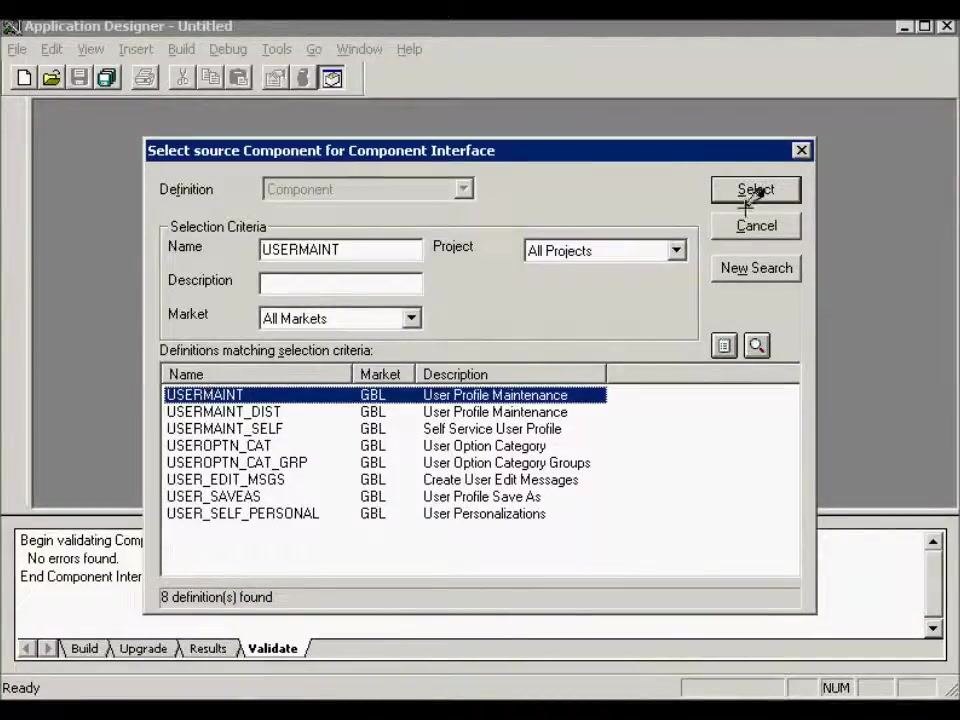The image size is (960, 720).
Task: Open the Build menu
Action: (x=181, y=49)
